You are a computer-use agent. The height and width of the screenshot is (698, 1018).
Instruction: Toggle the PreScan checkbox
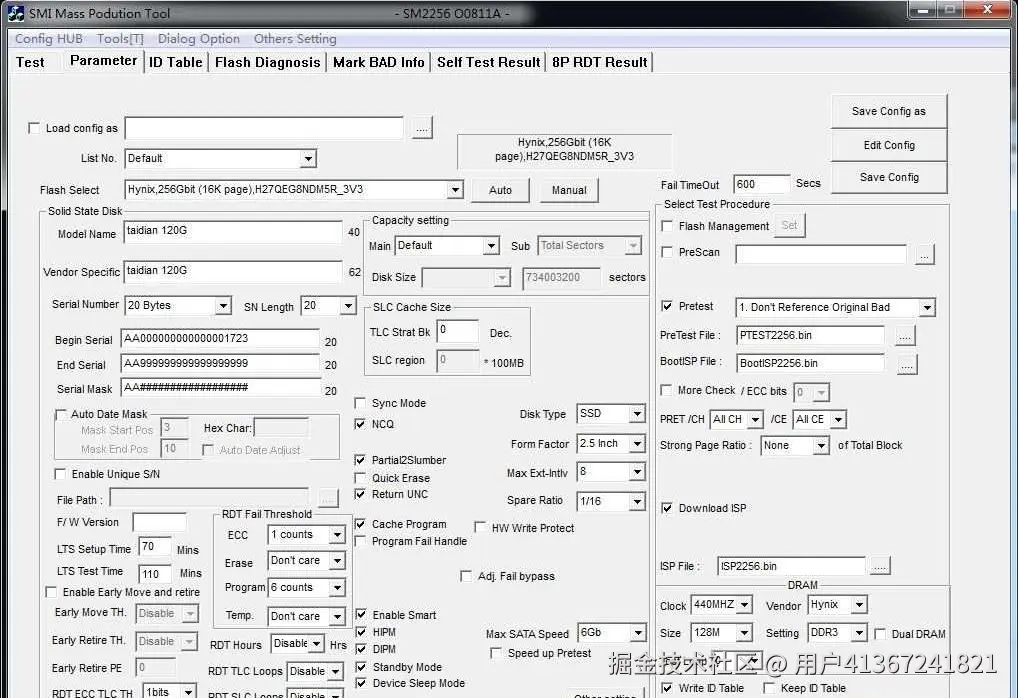pos(666,252)
